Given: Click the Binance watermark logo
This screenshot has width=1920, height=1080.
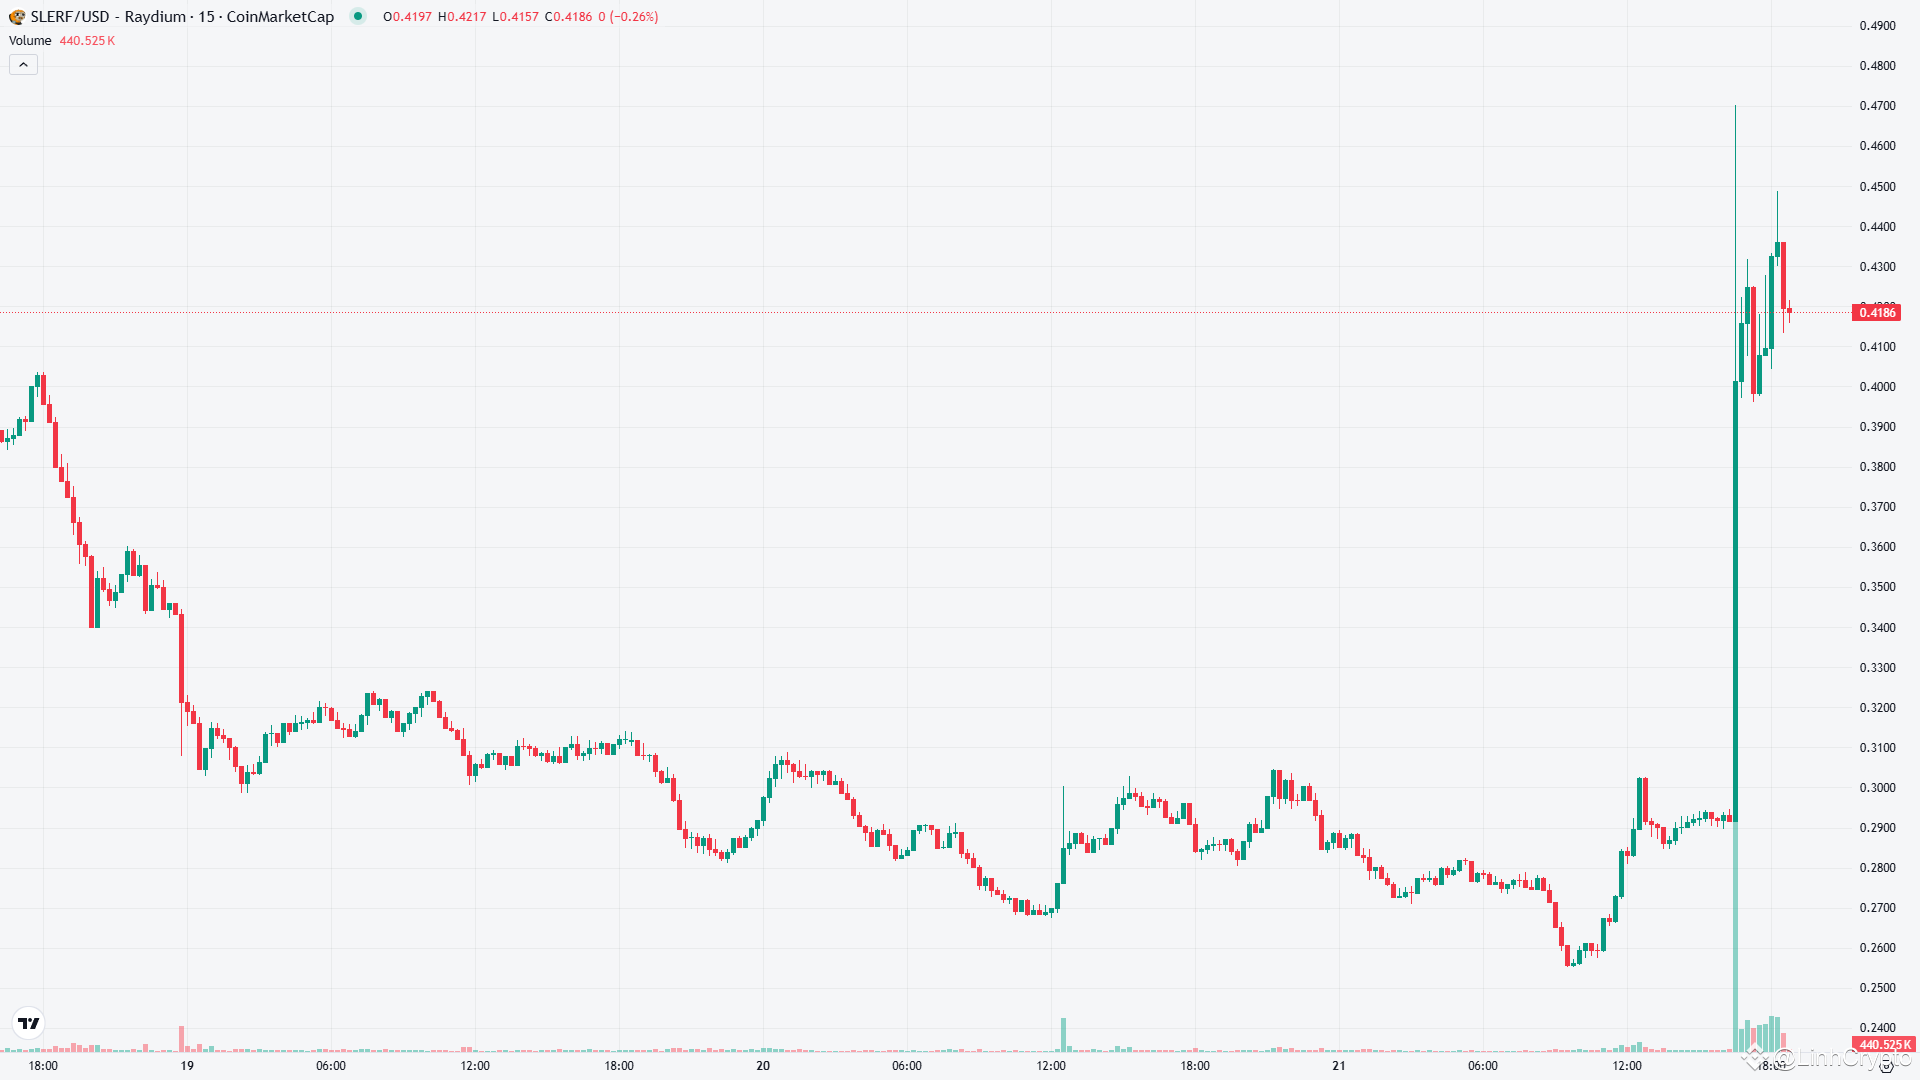Looking at the screenshot, I should pos(1753,1057).
